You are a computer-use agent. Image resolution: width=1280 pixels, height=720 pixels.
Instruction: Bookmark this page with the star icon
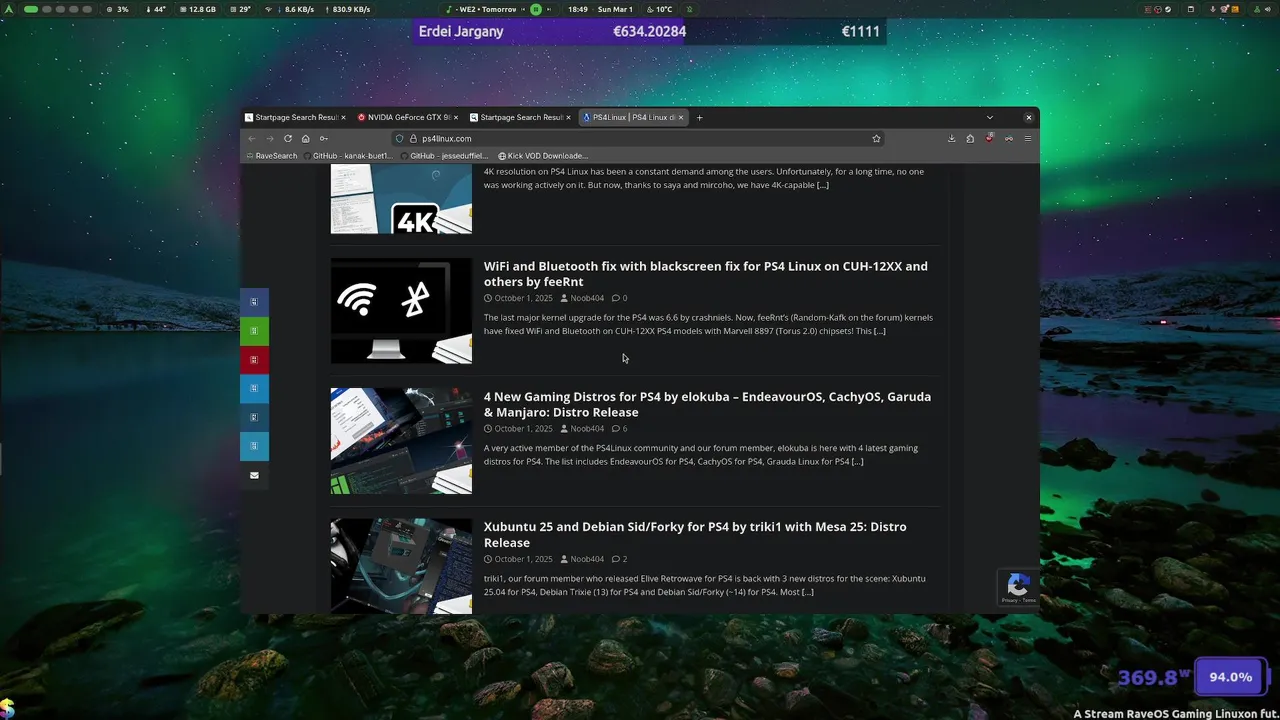(x=876, y=138)
